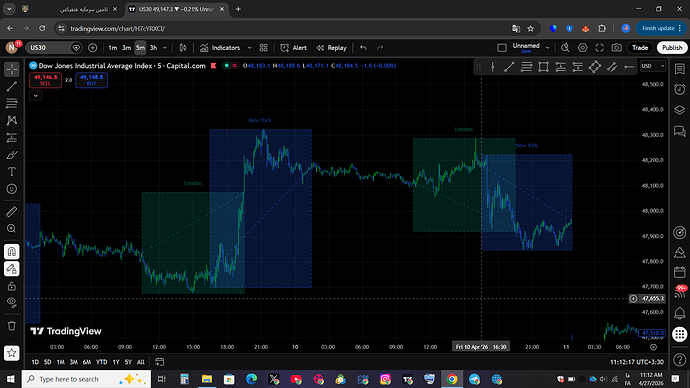The width and height of the screenshot is (690, 388).
Task: Select the text annotation tool
Action: tap(11, 172)
